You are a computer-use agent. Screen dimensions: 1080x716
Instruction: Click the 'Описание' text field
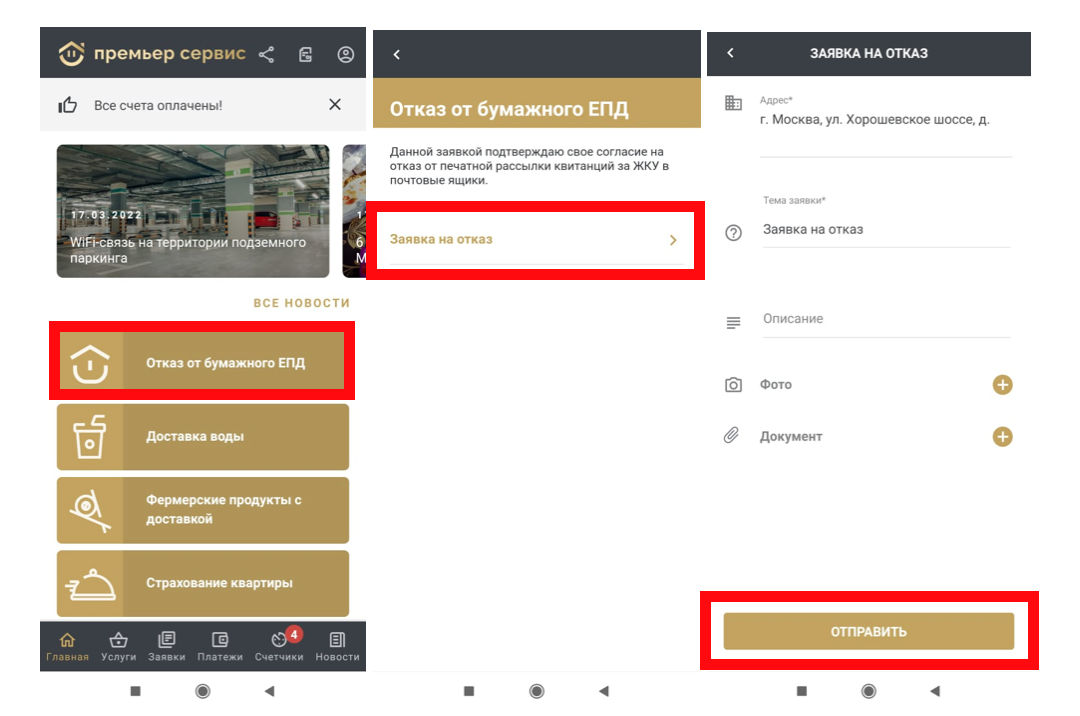[885, 319]
